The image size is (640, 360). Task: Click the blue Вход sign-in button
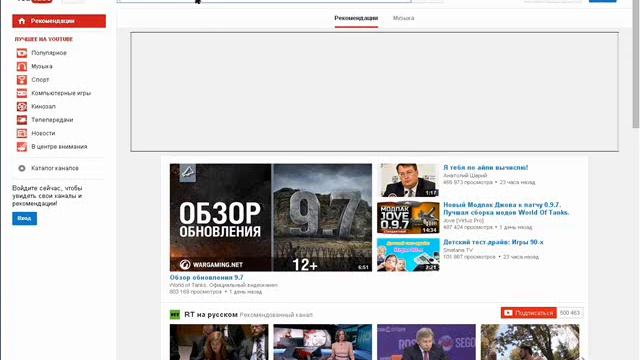point(24,218)
